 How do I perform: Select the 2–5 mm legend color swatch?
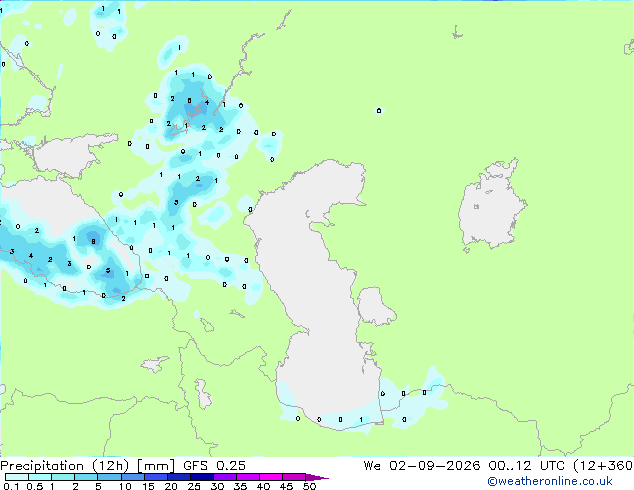86,477
